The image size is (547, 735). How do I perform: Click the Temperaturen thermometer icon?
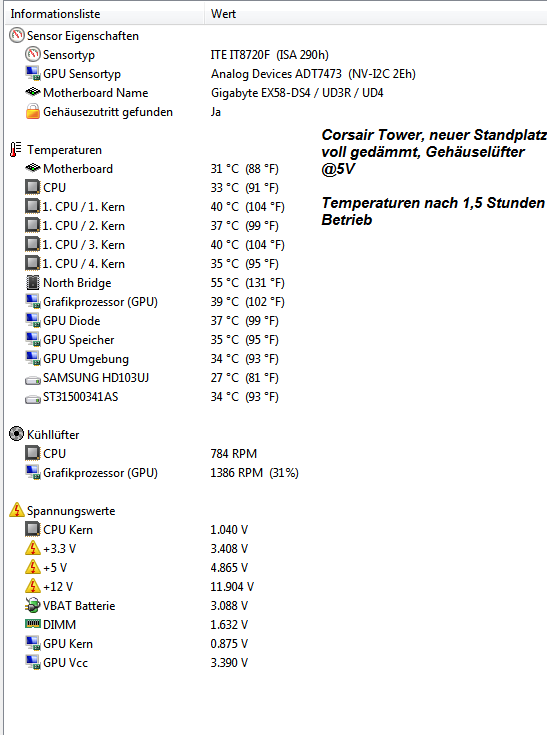[x=16, y=150]
